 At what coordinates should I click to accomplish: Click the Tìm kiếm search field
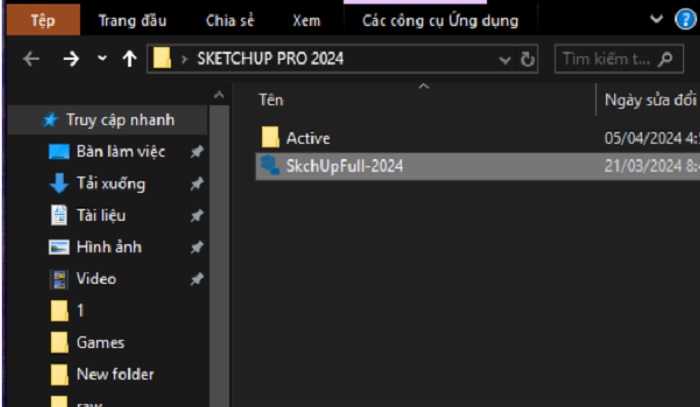click(x=605, y=59)
